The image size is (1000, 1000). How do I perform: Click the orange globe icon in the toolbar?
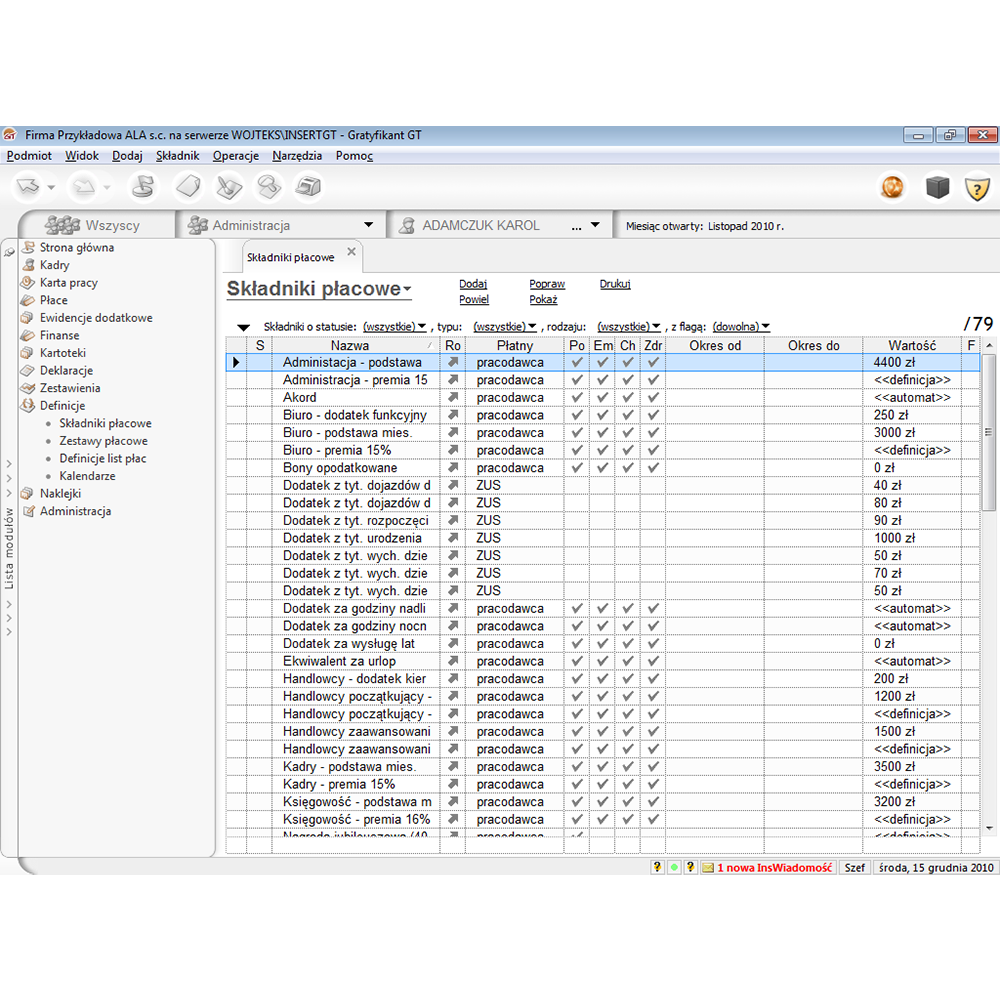coord(891,187)
